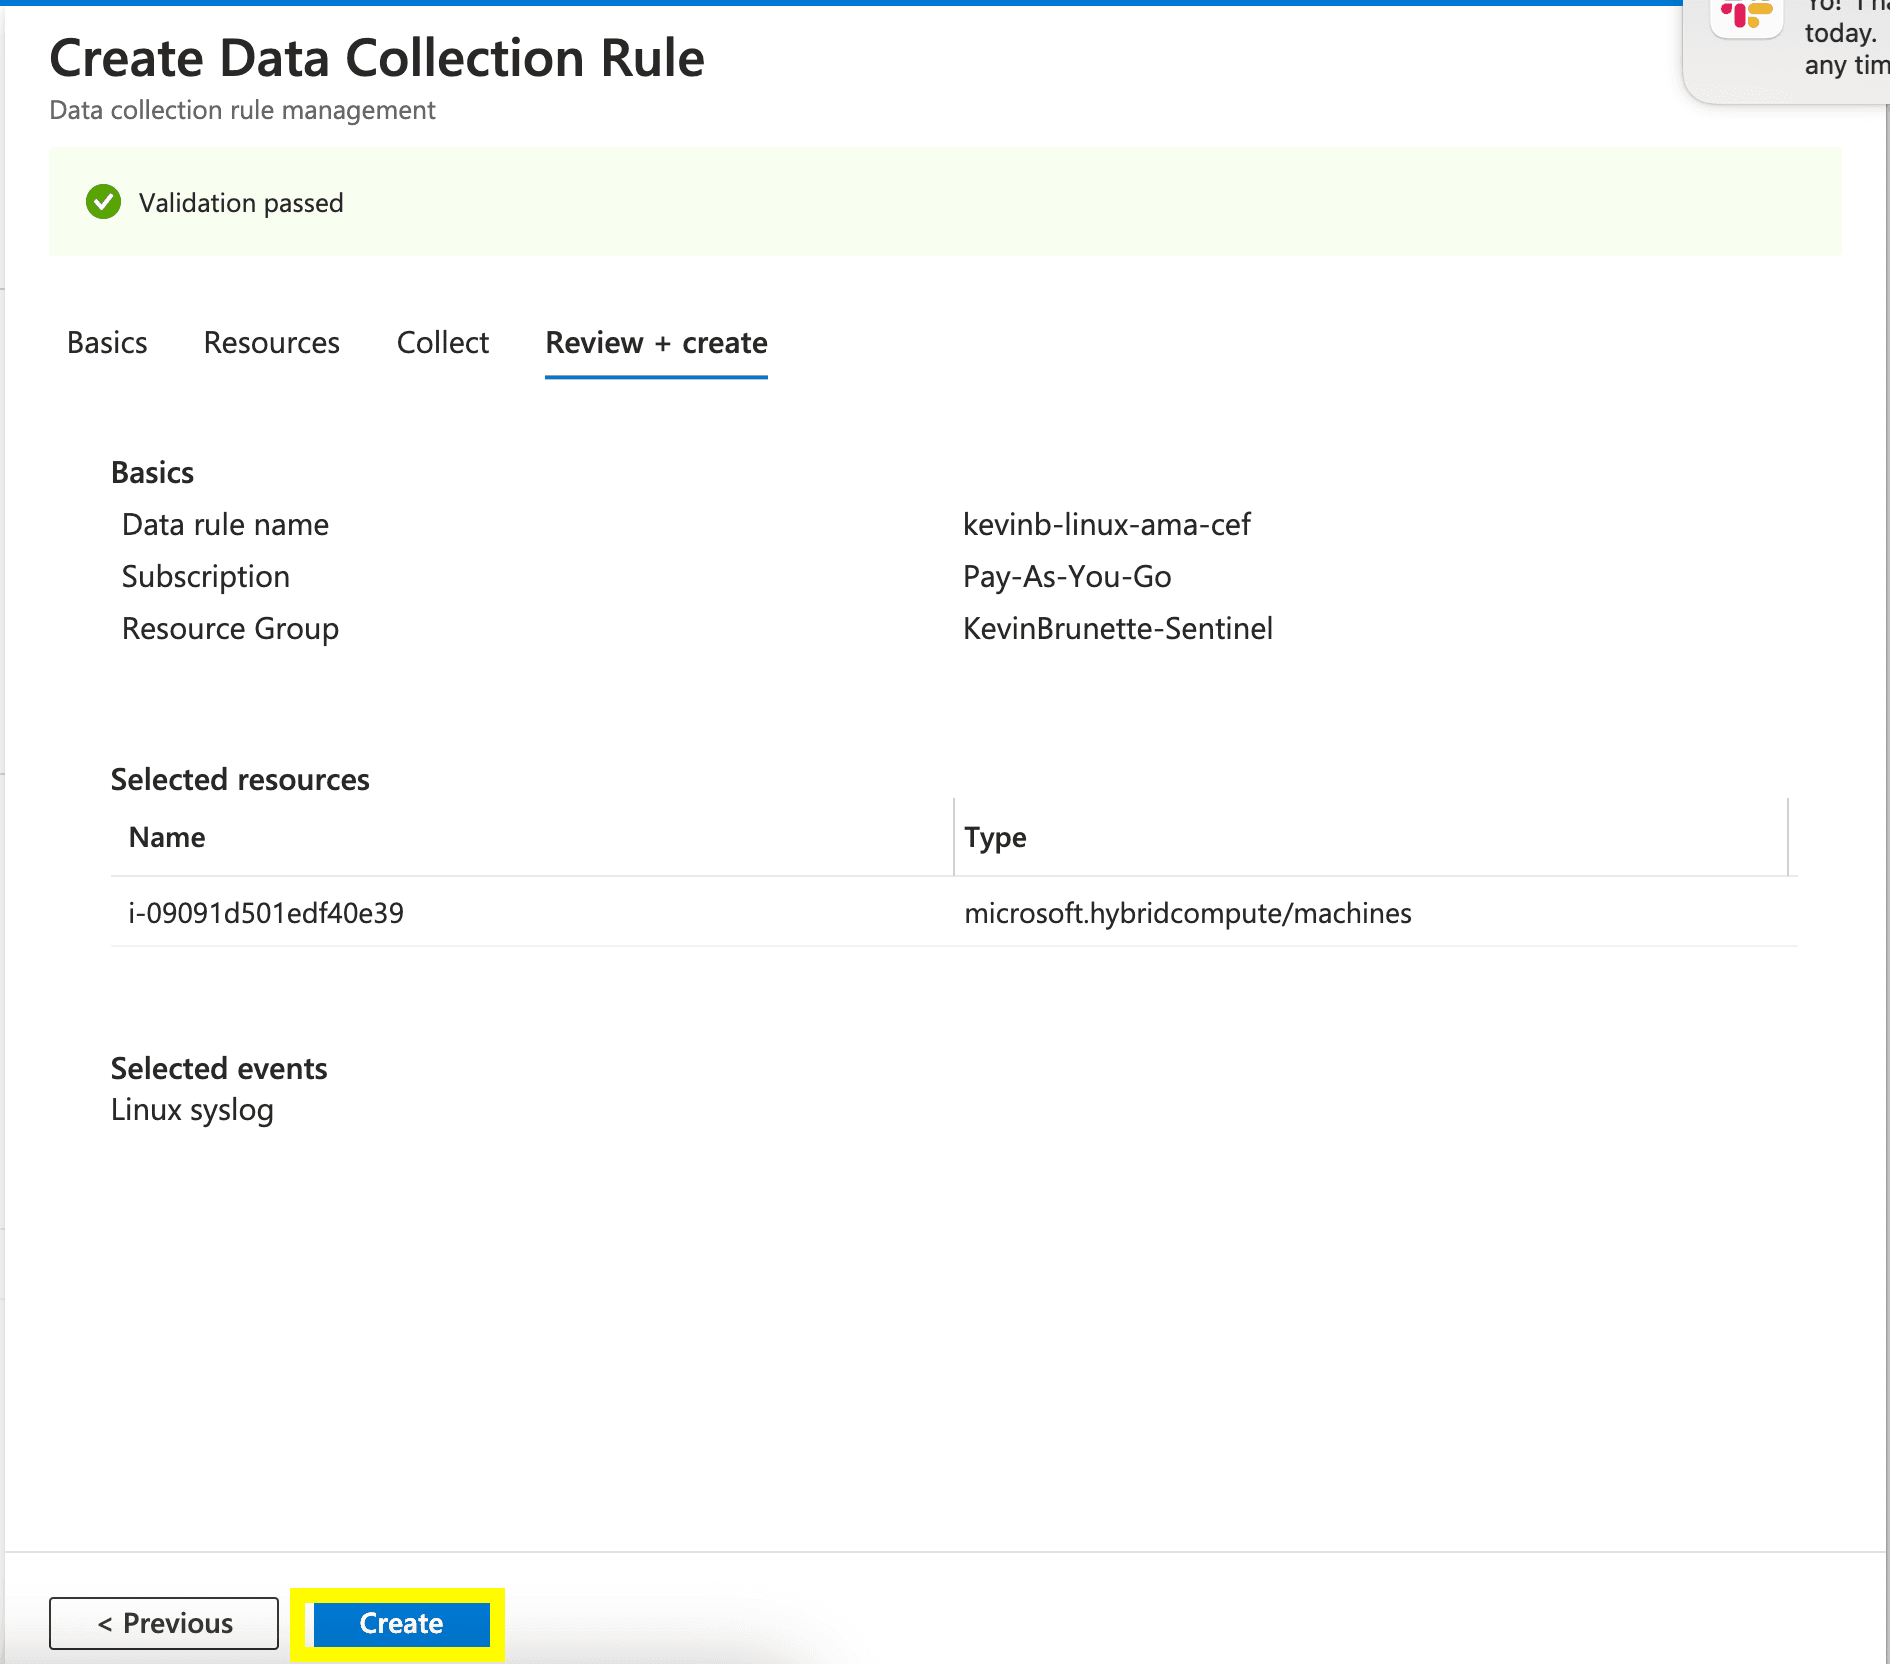This screenshot has height=1664, width=1890.
Task: Click the KevinBrunette-Sentinel resource group value
Action: (x=1117, y=629)
